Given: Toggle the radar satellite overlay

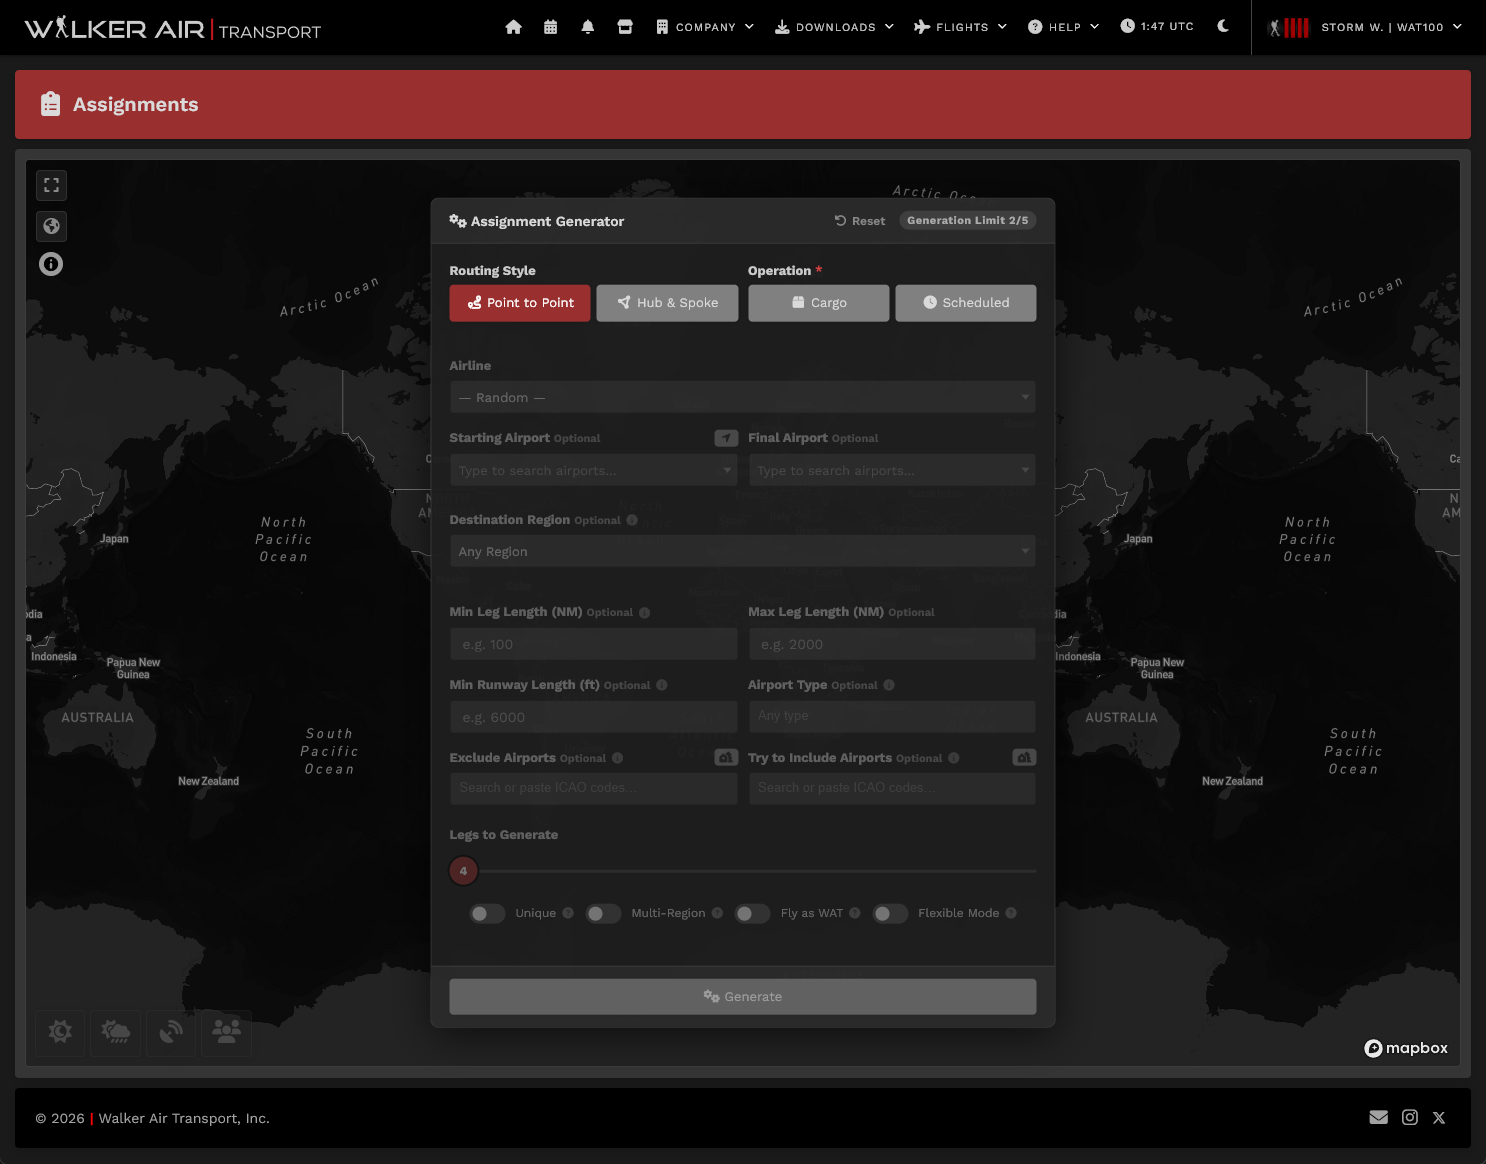Looking at the screenshot, I should point(171,1032).
